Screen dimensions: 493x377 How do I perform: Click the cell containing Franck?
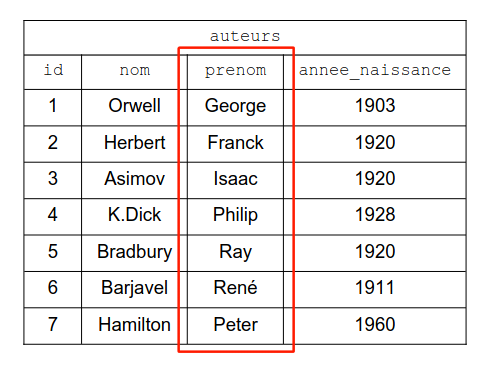[235, 143]
